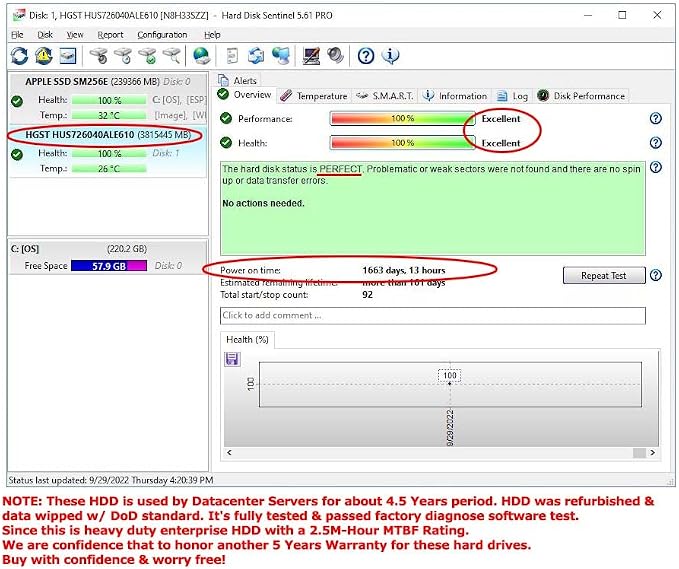679x569 pixels.
Task: Open the S.M.A.R.T. tab
Action: point(384,96)
